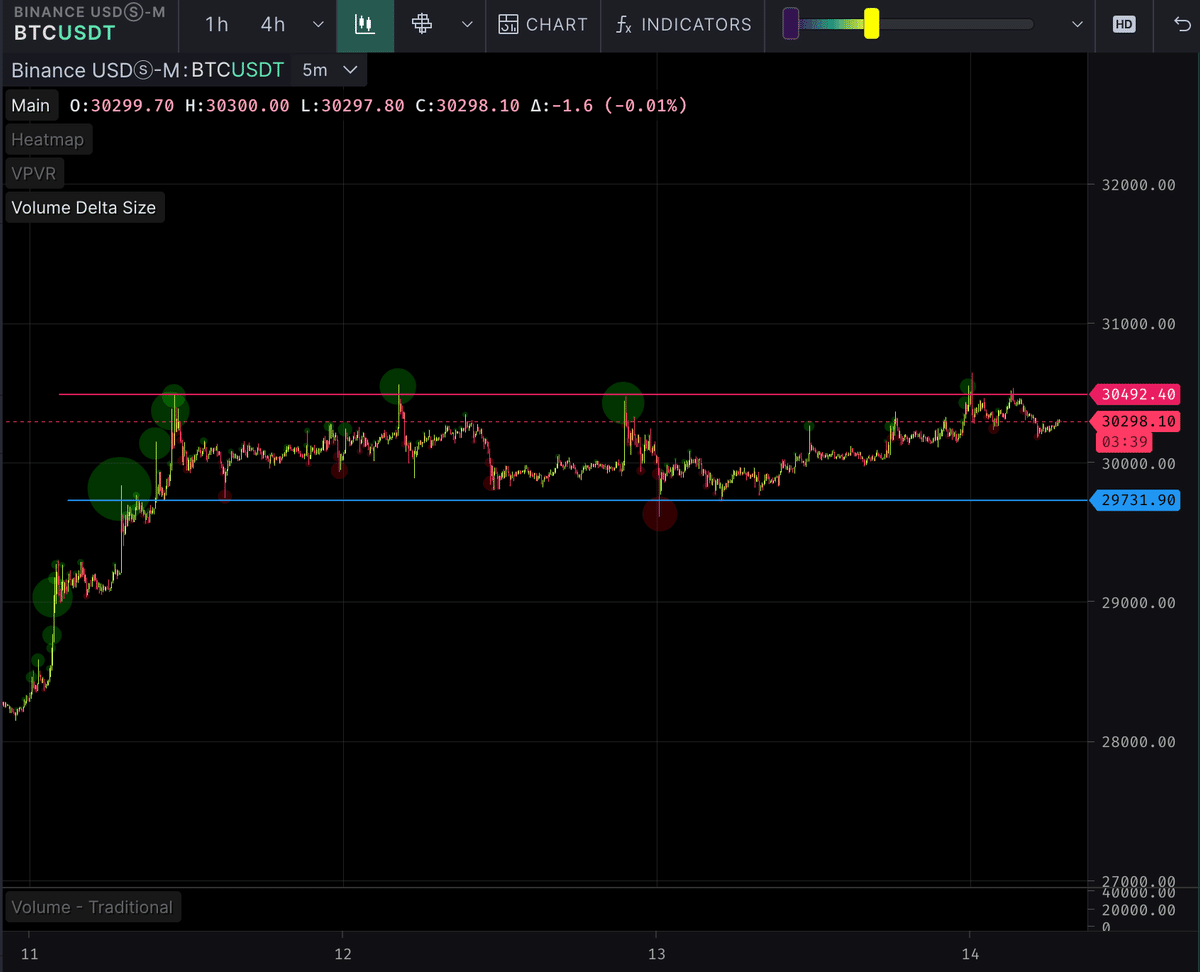
Task: Click the Binance USDⓈ-M BTCUSDT chart title
Action: [x=148, y=70]
